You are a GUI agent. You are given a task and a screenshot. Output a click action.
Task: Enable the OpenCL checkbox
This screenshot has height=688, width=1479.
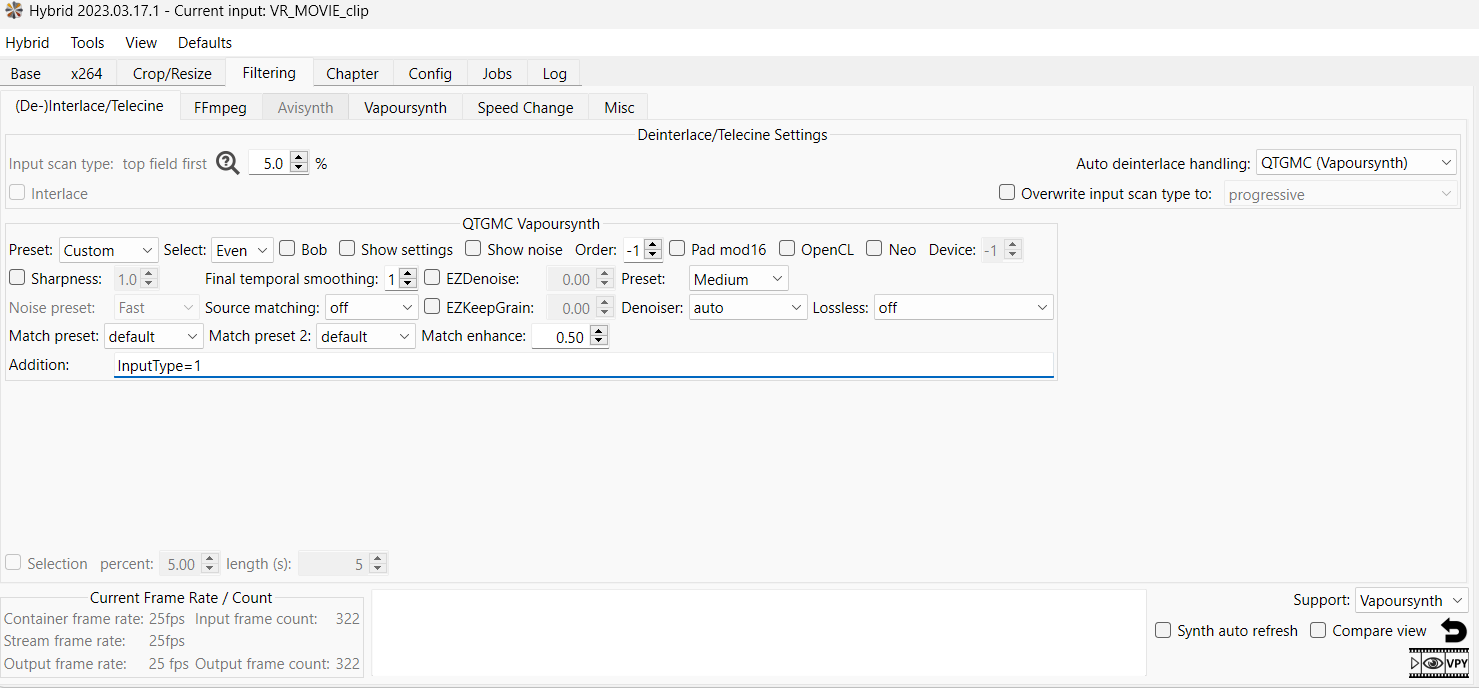click(x=787, y=249)
